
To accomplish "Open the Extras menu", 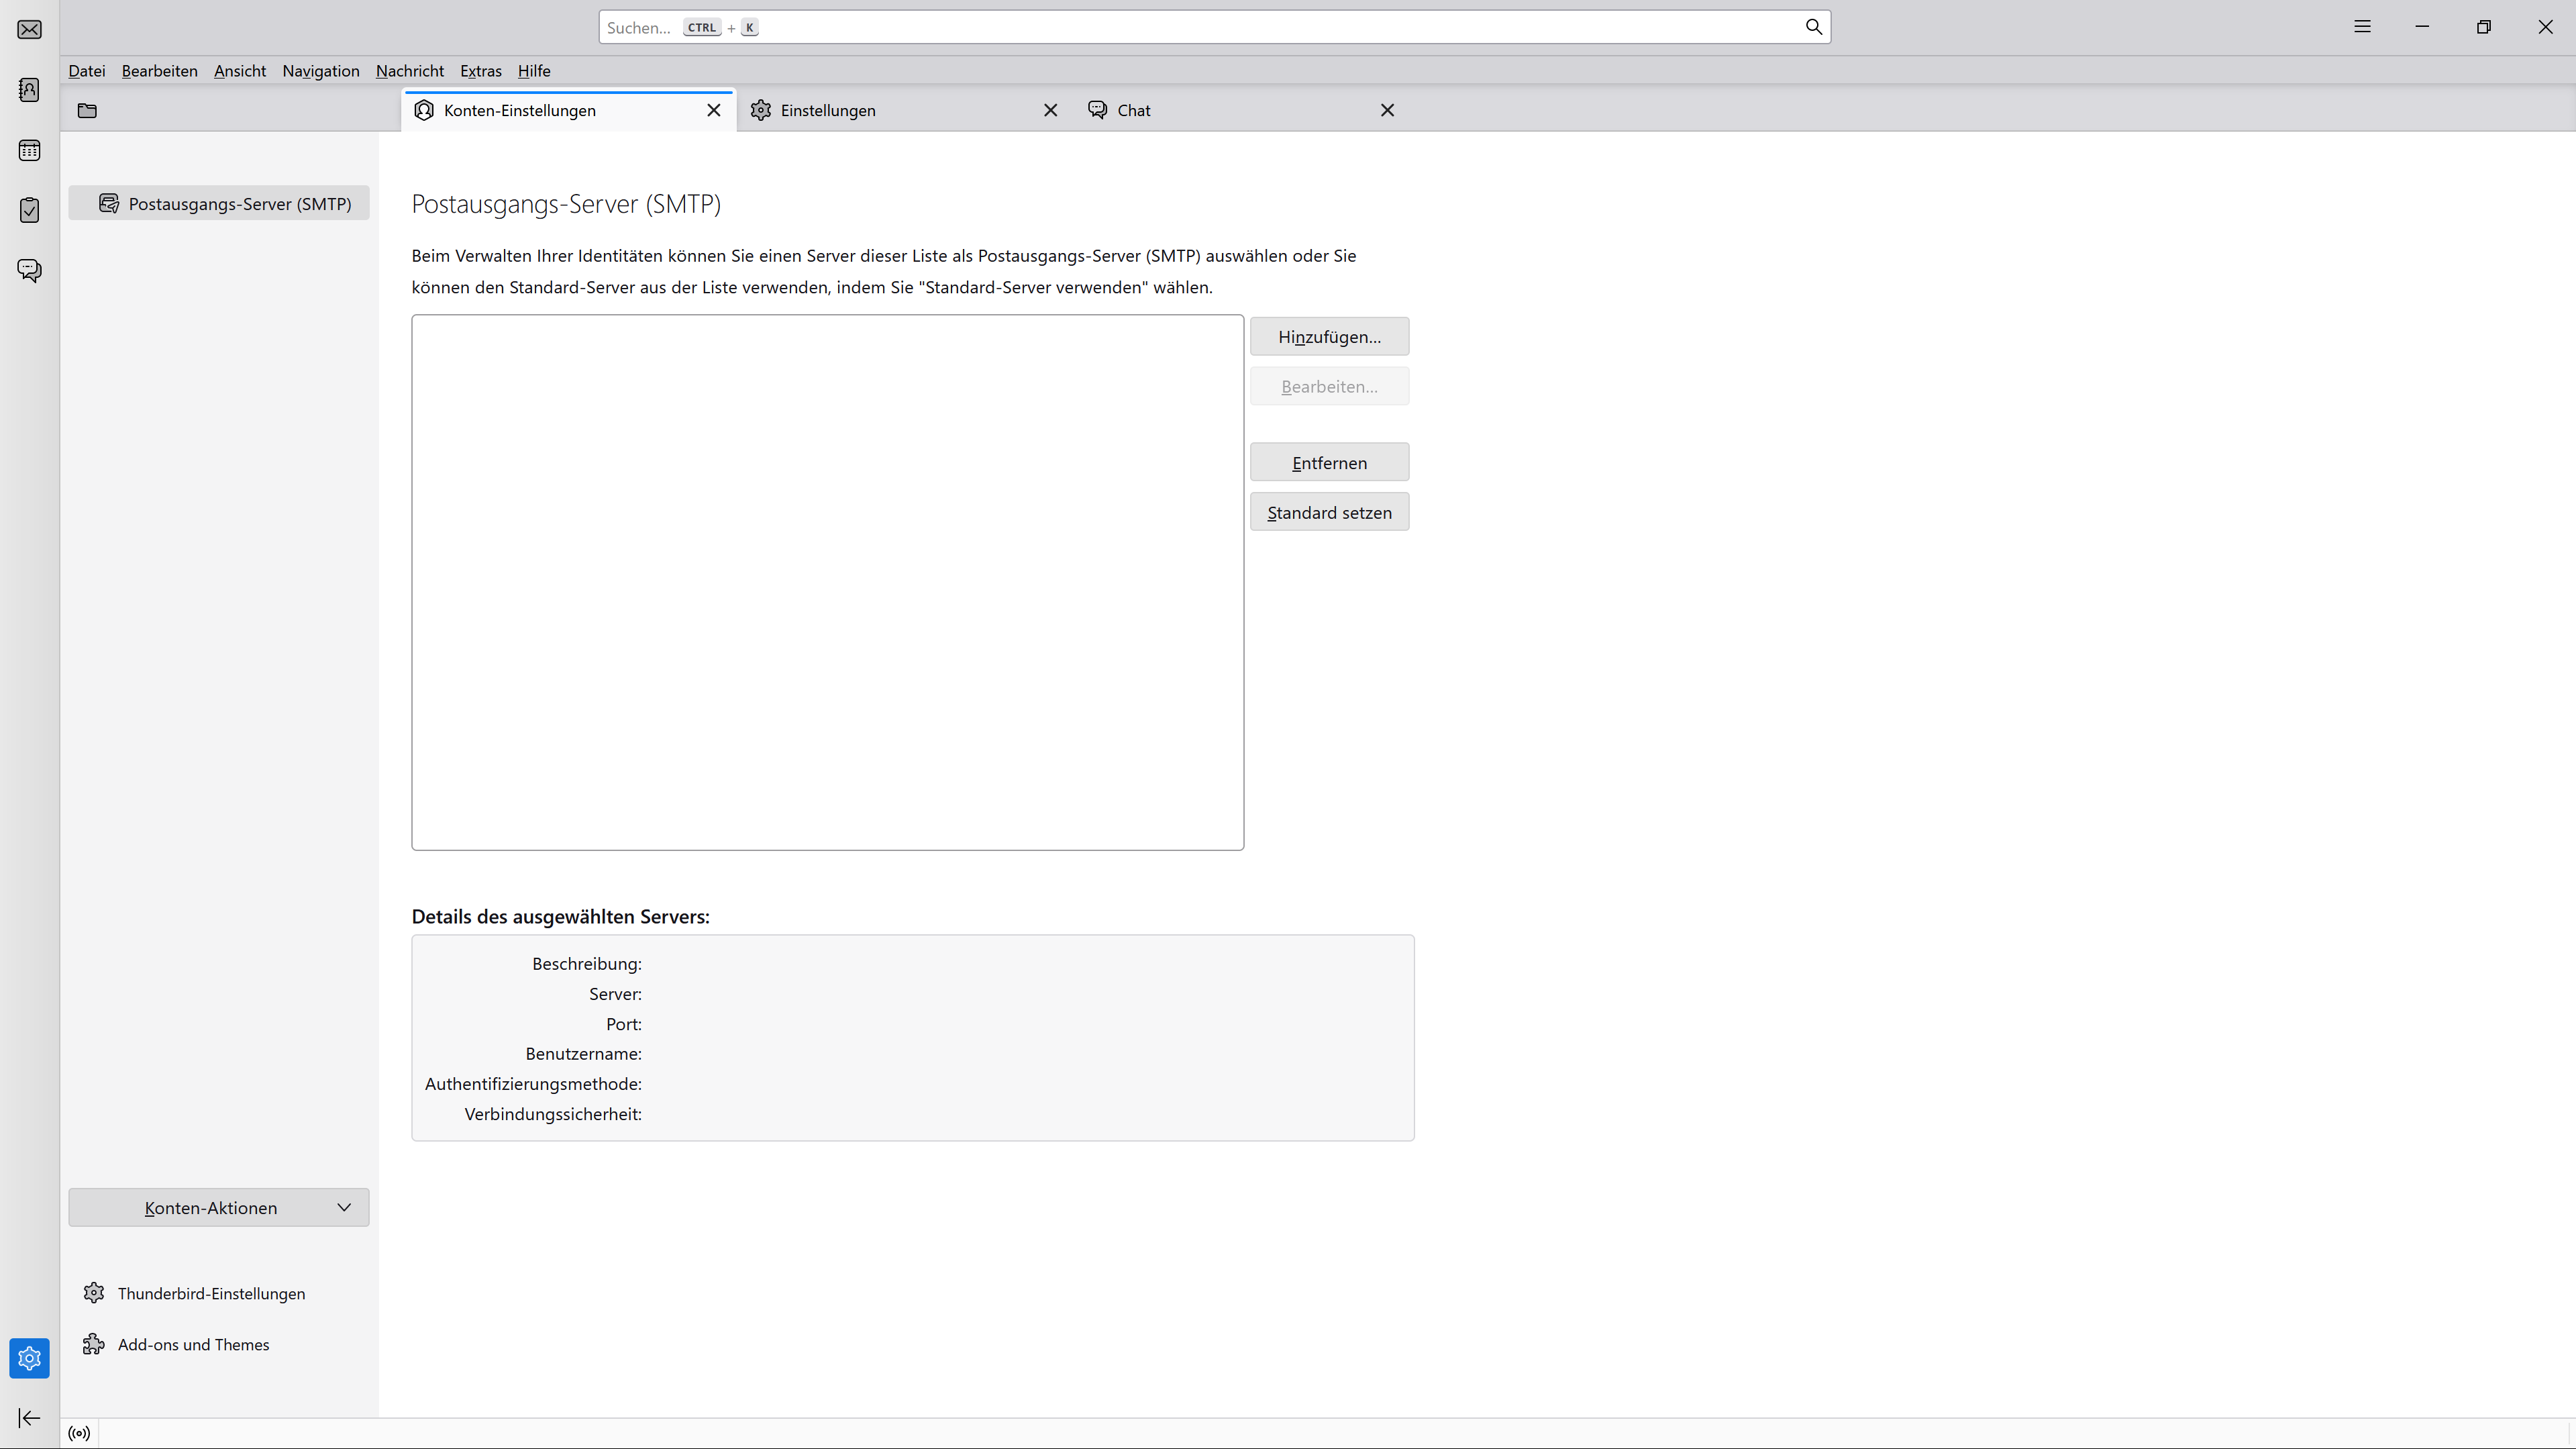I will coord(480,71).
